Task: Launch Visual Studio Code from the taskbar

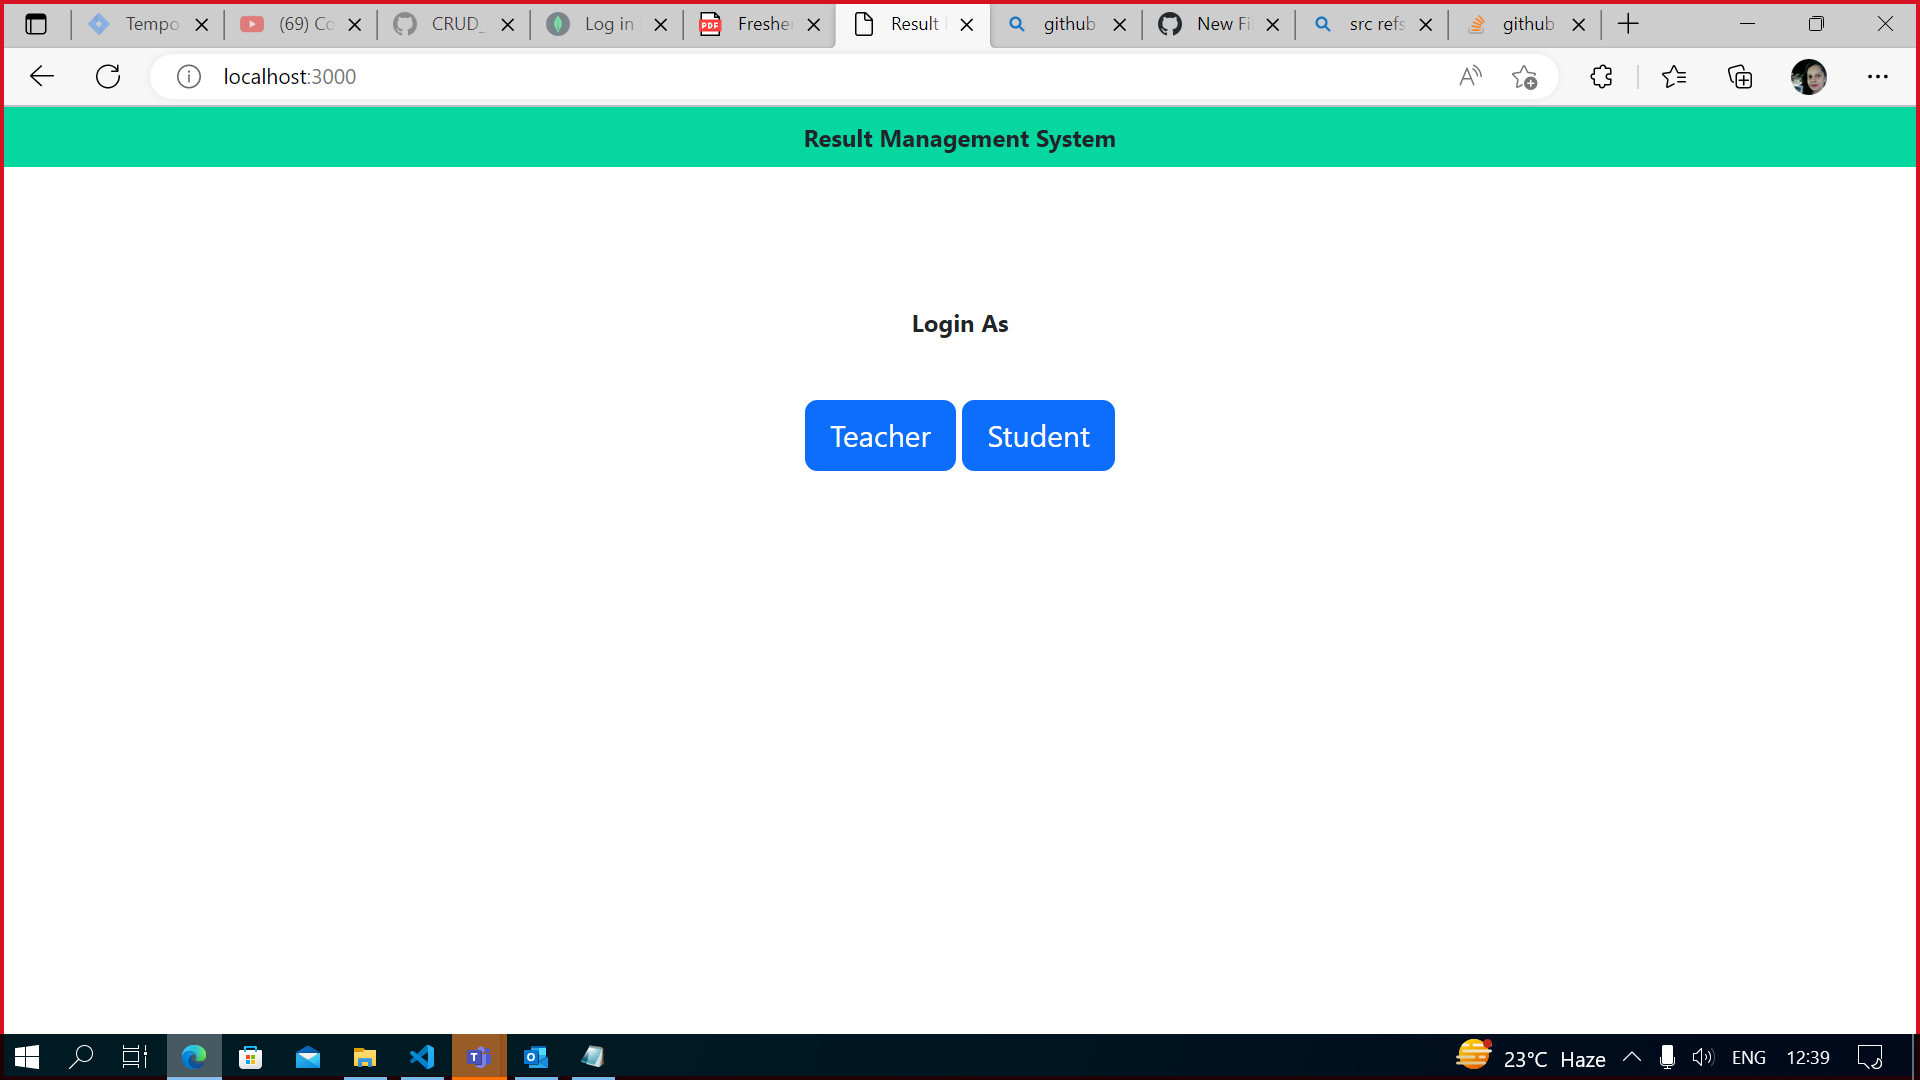Action: point(422,1057)
